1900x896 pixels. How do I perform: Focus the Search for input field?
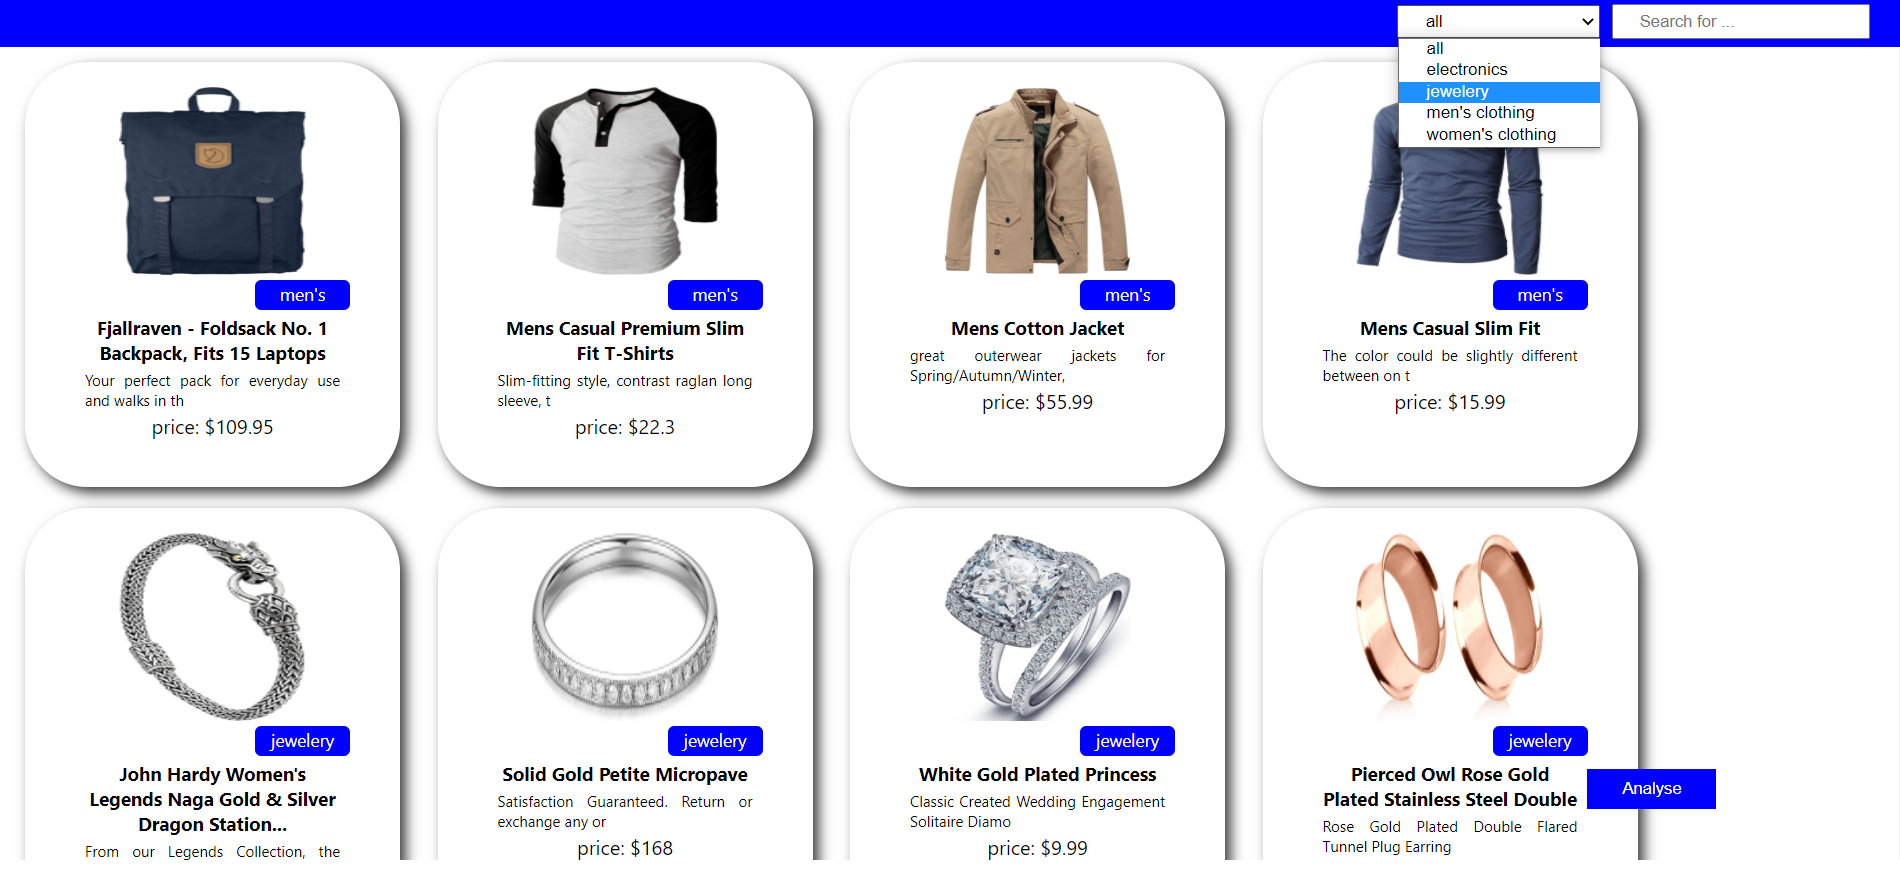pyautogui.click(x=1740, y=21)
